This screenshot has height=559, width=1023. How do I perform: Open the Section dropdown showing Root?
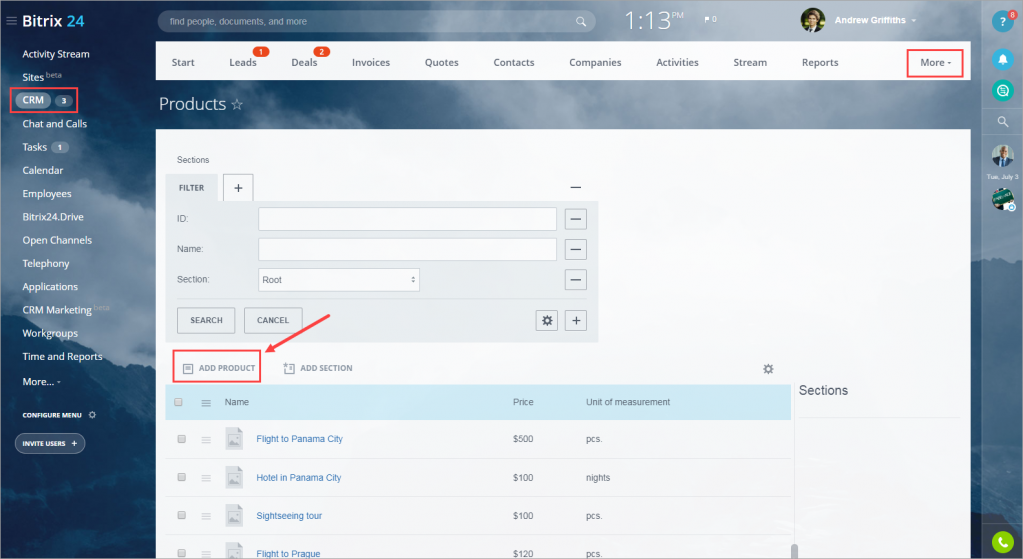(339, 280)
